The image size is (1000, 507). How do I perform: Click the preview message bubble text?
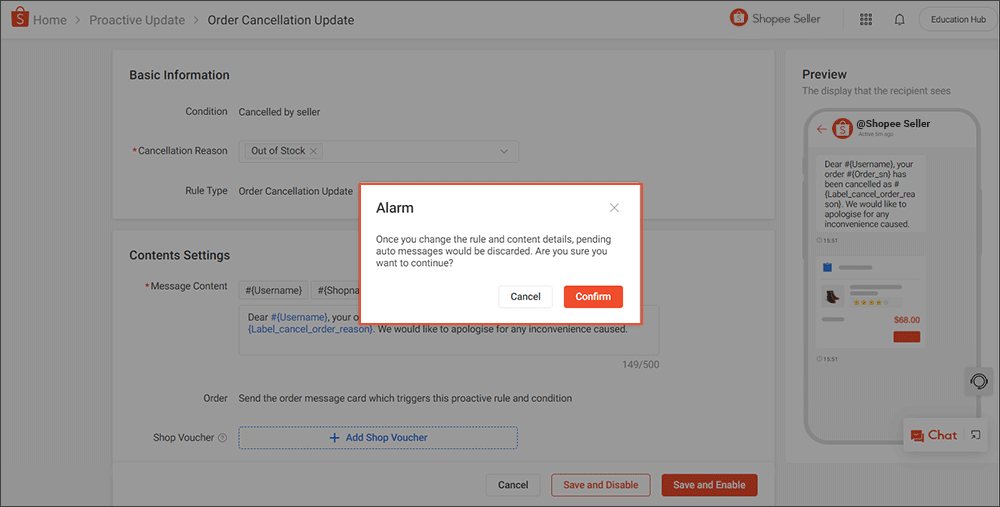[x=870, y=194]
